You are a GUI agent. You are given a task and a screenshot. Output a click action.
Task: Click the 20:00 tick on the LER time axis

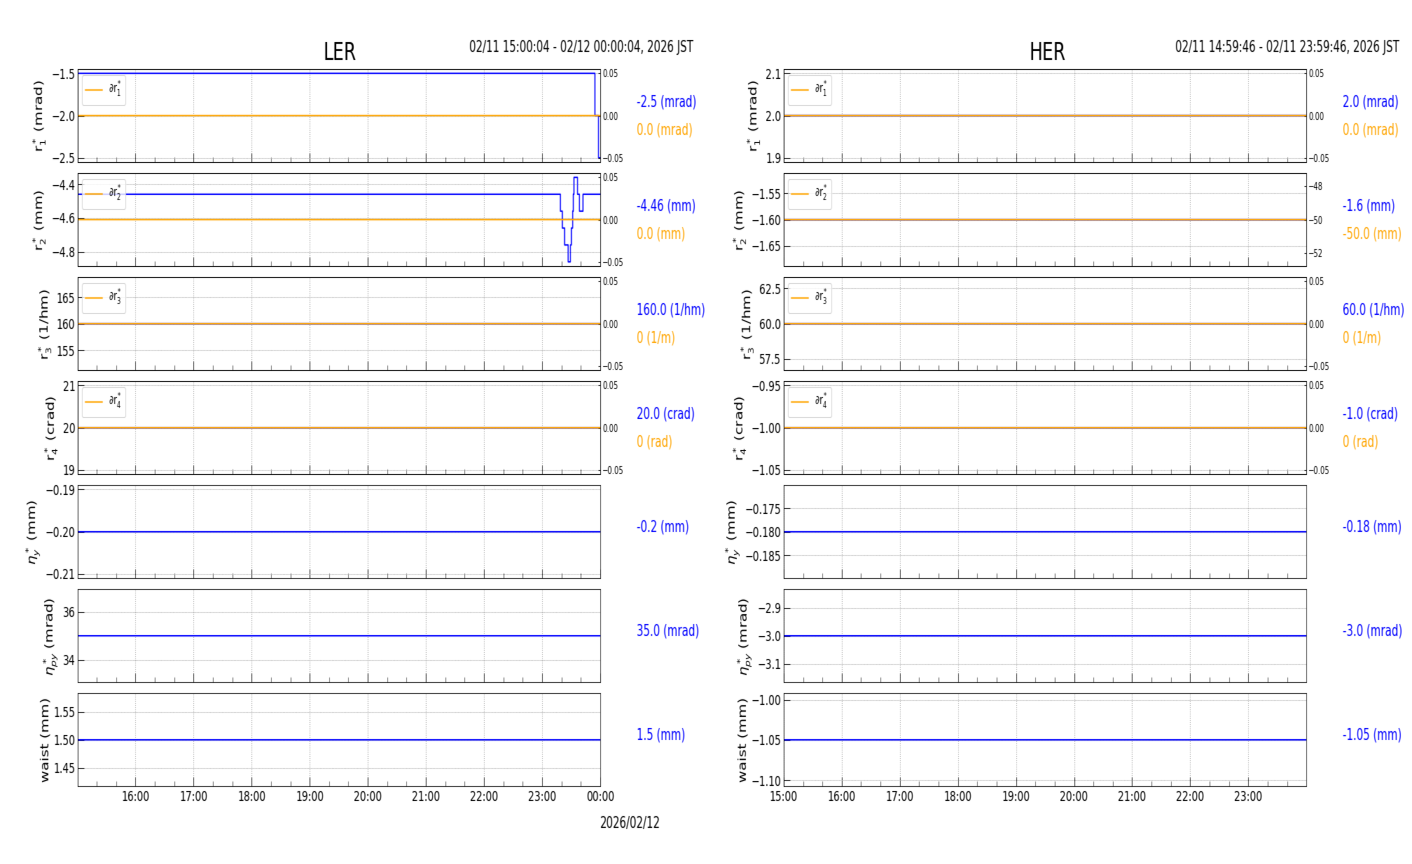(x=368, y=797)
